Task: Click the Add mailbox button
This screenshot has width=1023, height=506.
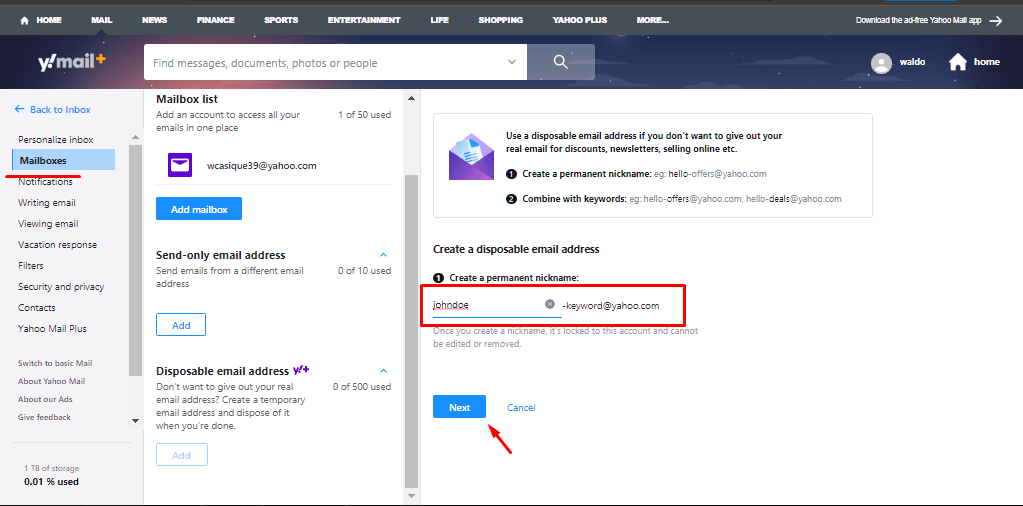Action: click(199, 209)
